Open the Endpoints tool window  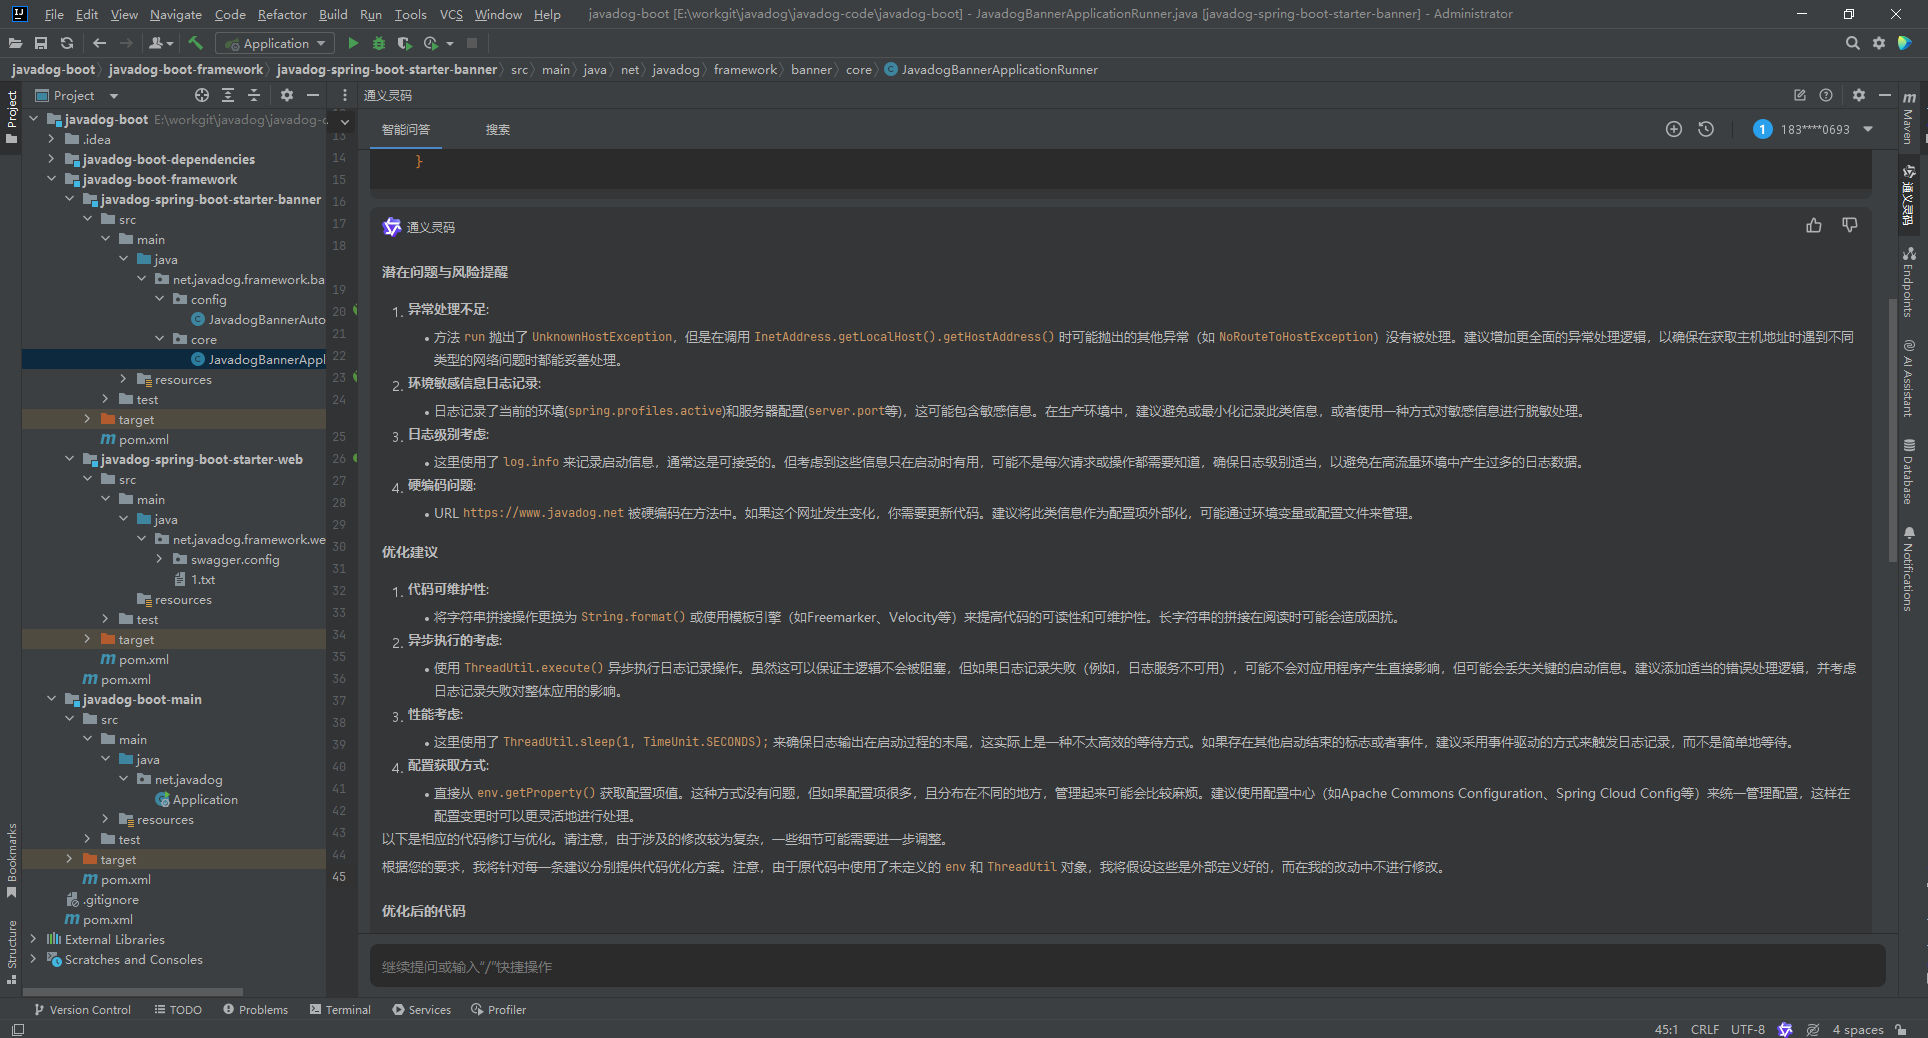click(x=1909, y=283)
